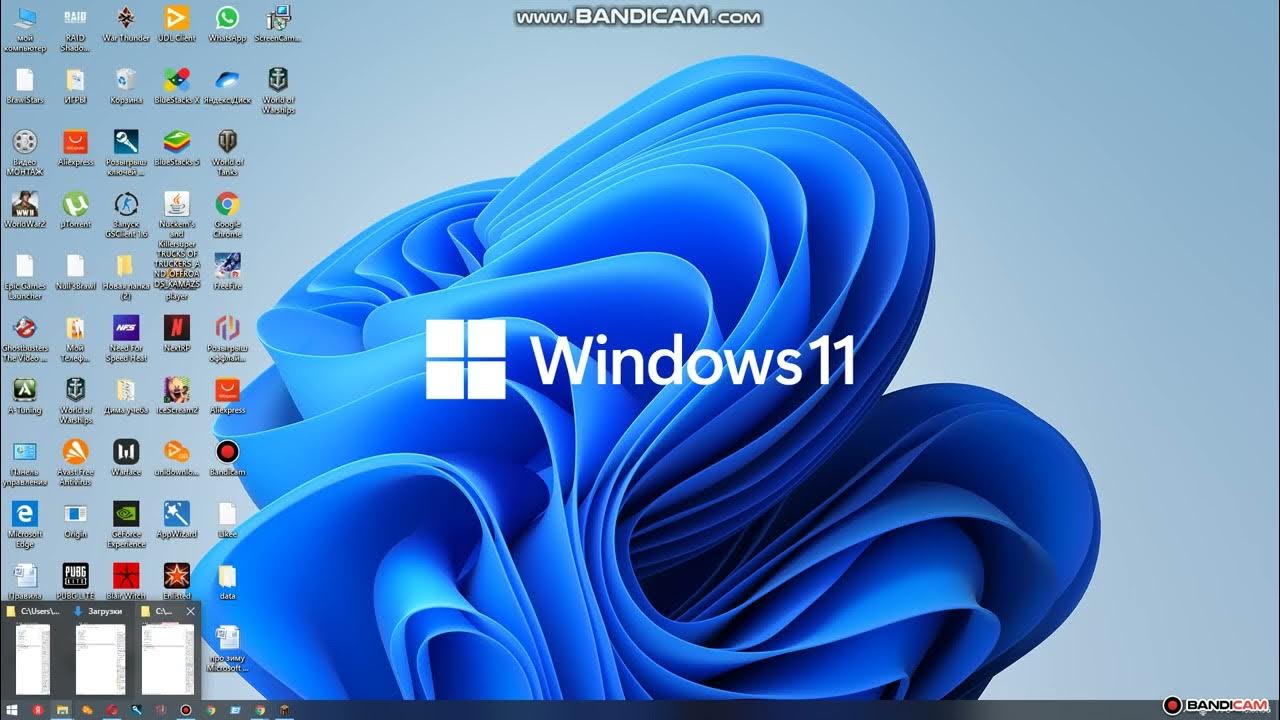The height and width of the screenshot is (720, 1280).
Task: Open Панель управления control panel icon
Action: pyautogui.click(x=25, y=463)
